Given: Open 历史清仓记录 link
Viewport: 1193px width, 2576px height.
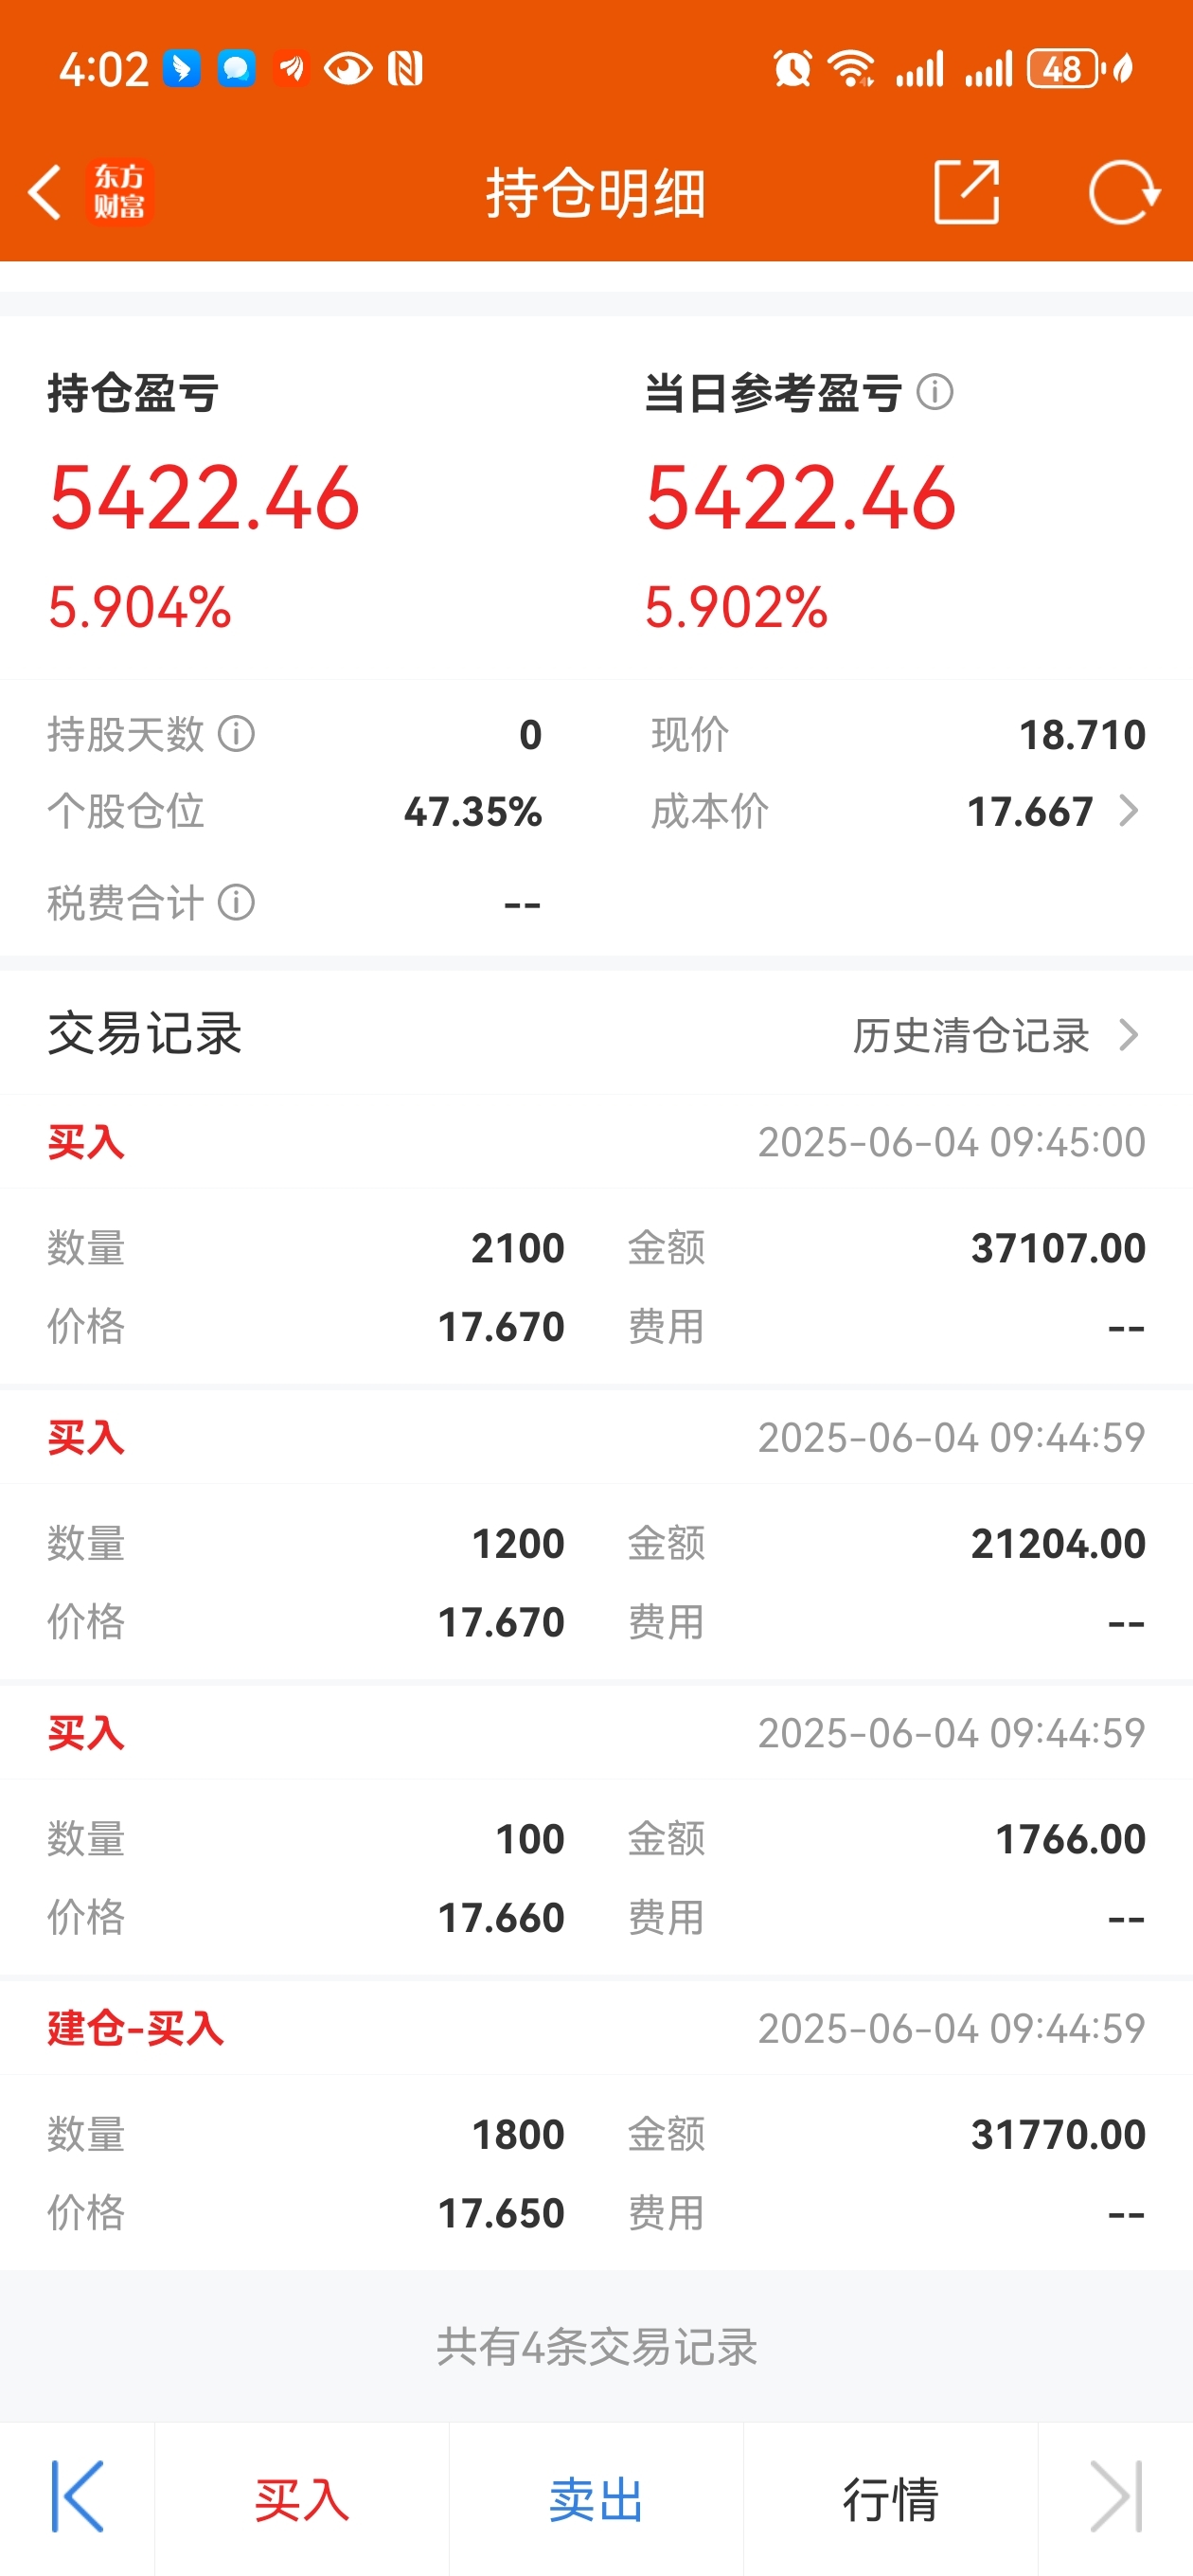Looking at the screenshot, I should tap(971, 1035).
